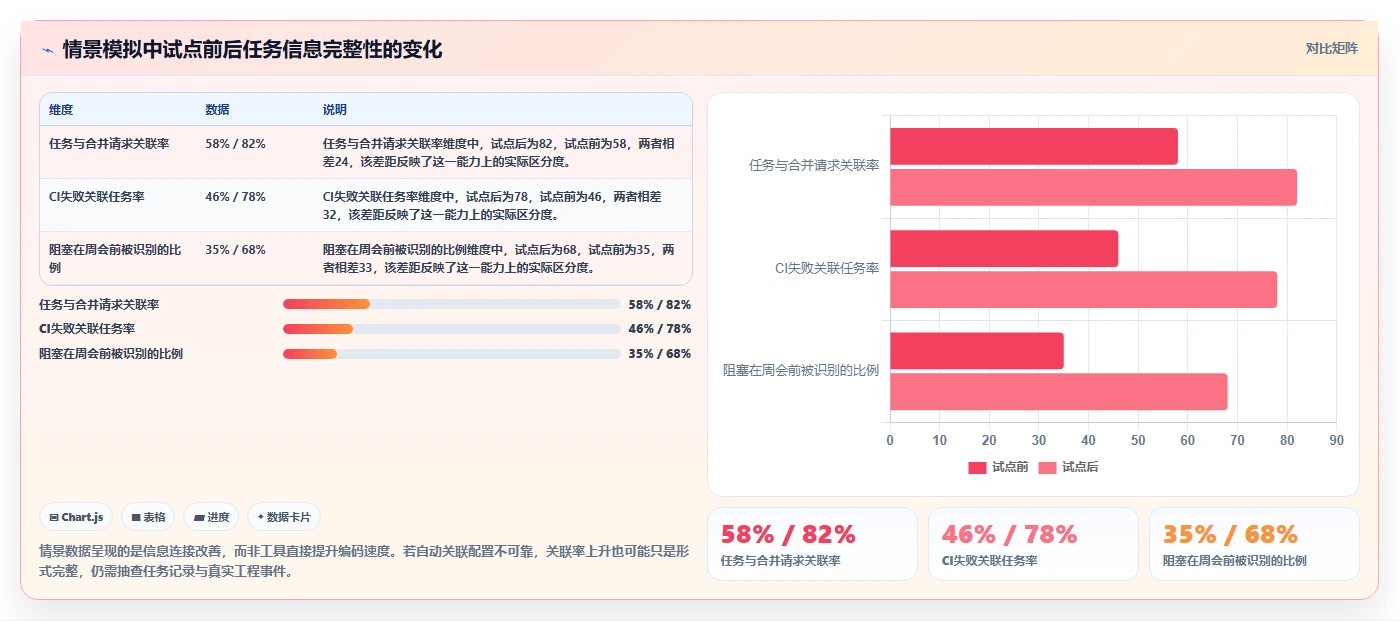The image size is (1399, 621).
Task: Click the 试点前 bar for 阻塞在周会前被识别的比例
Action: (977, 351)
